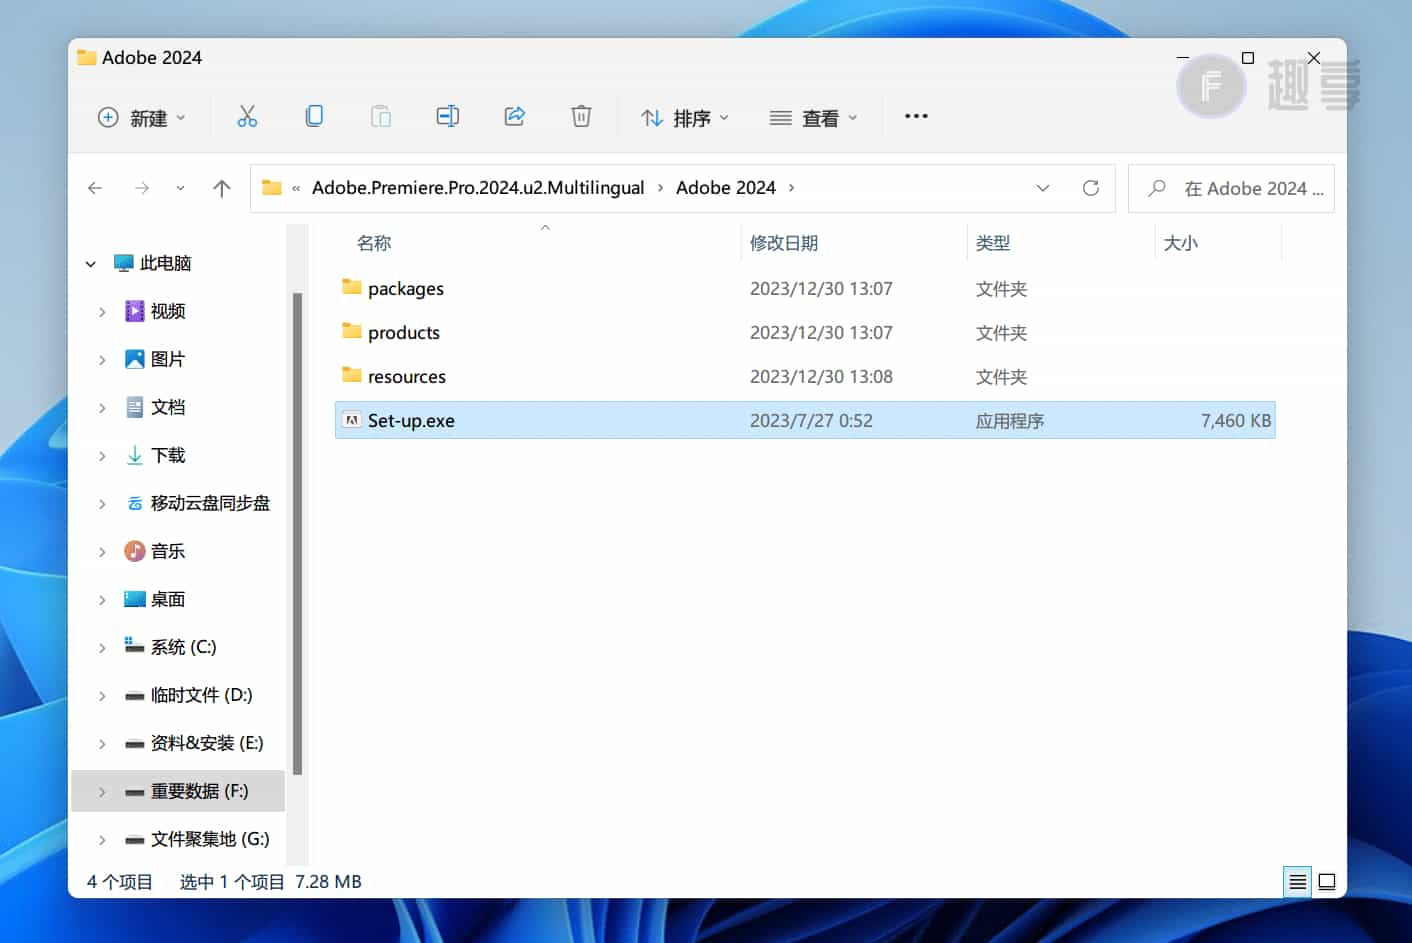The image size is (1412, 943).
Task: Expand the 移动云盘同步盘 tree node
Action: coord(102,504)
